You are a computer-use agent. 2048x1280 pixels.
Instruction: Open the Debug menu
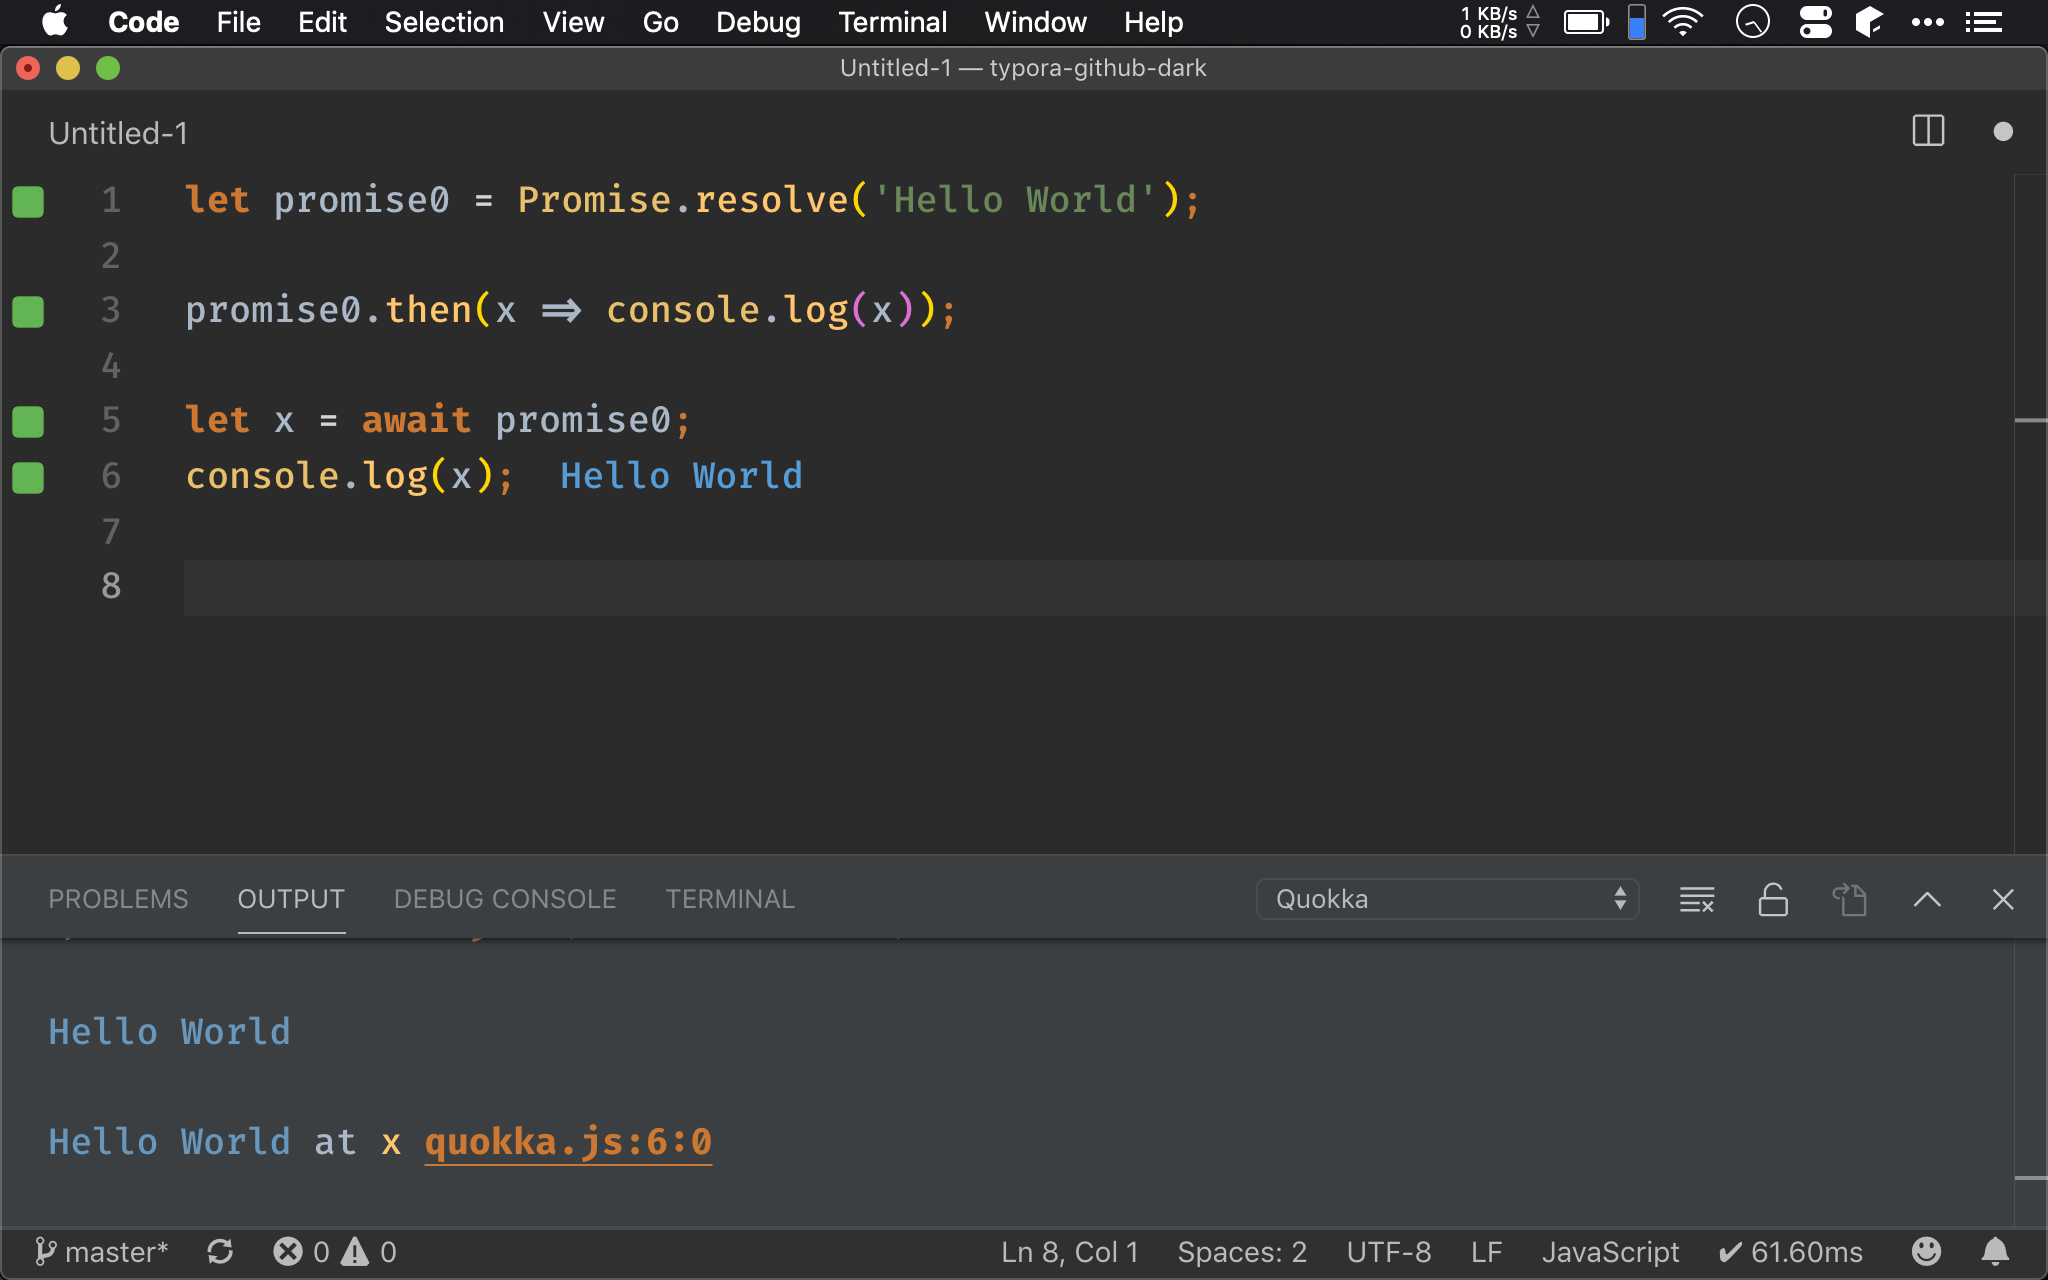(758, 22)
